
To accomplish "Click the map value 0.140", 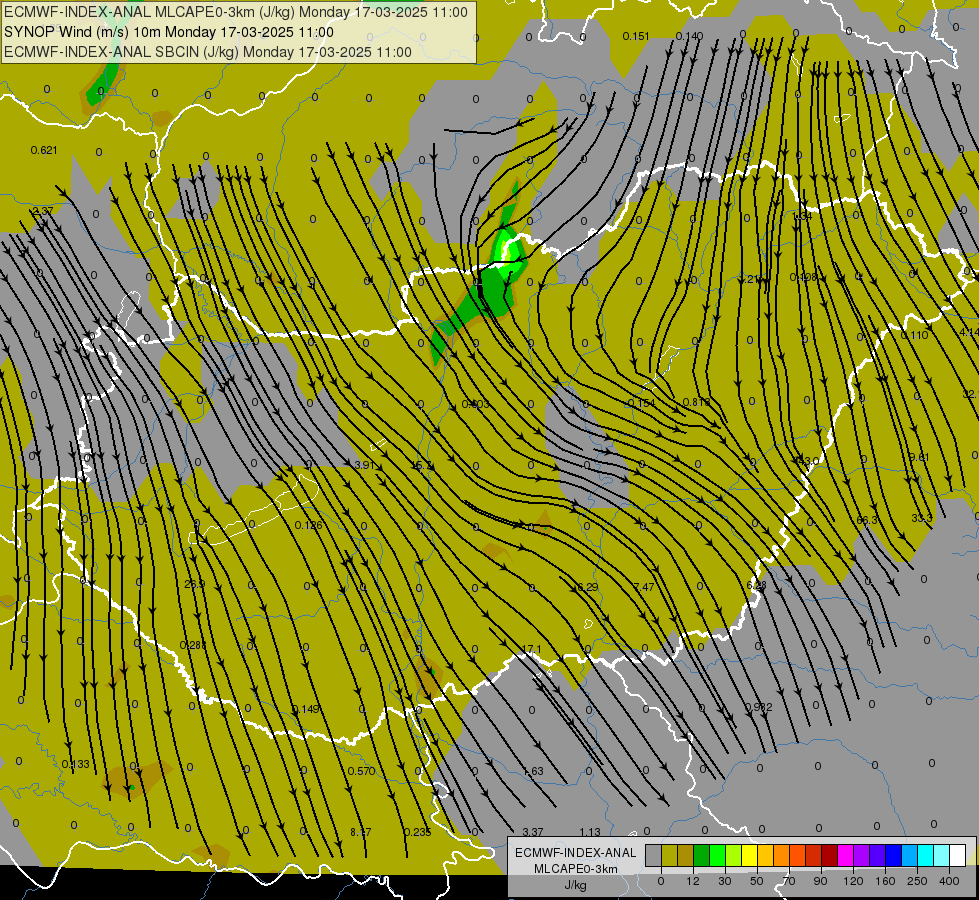I will coord(689,36).
